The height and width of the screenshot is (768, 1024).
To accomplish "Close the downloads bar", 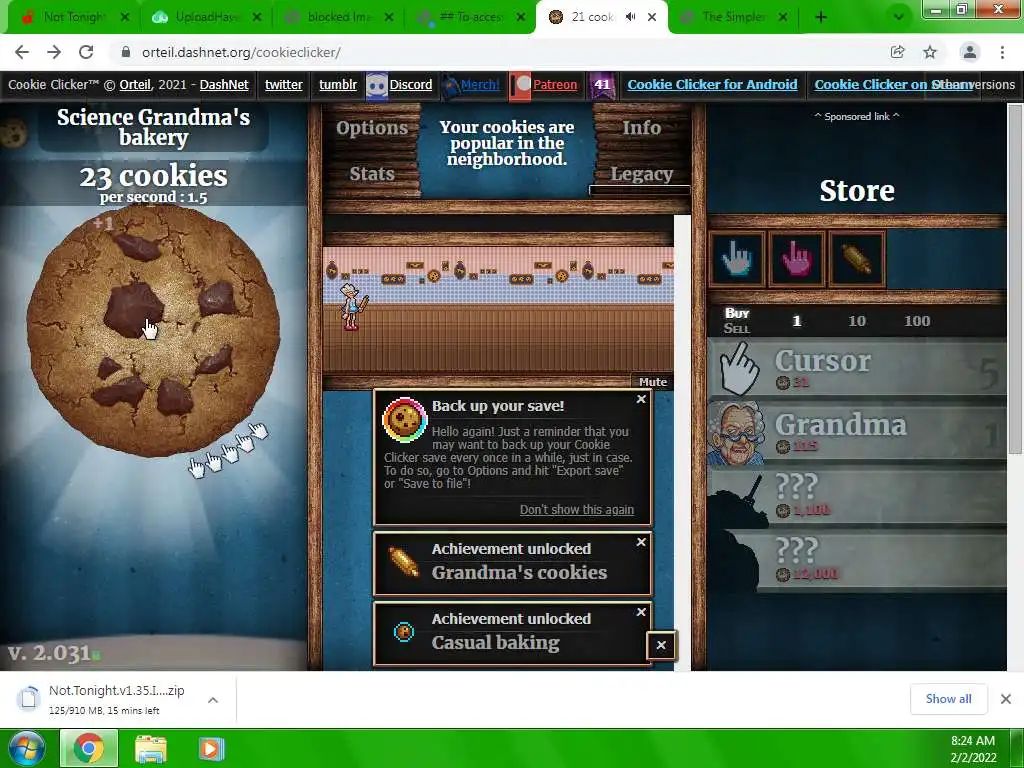I will click(1006, 699).
